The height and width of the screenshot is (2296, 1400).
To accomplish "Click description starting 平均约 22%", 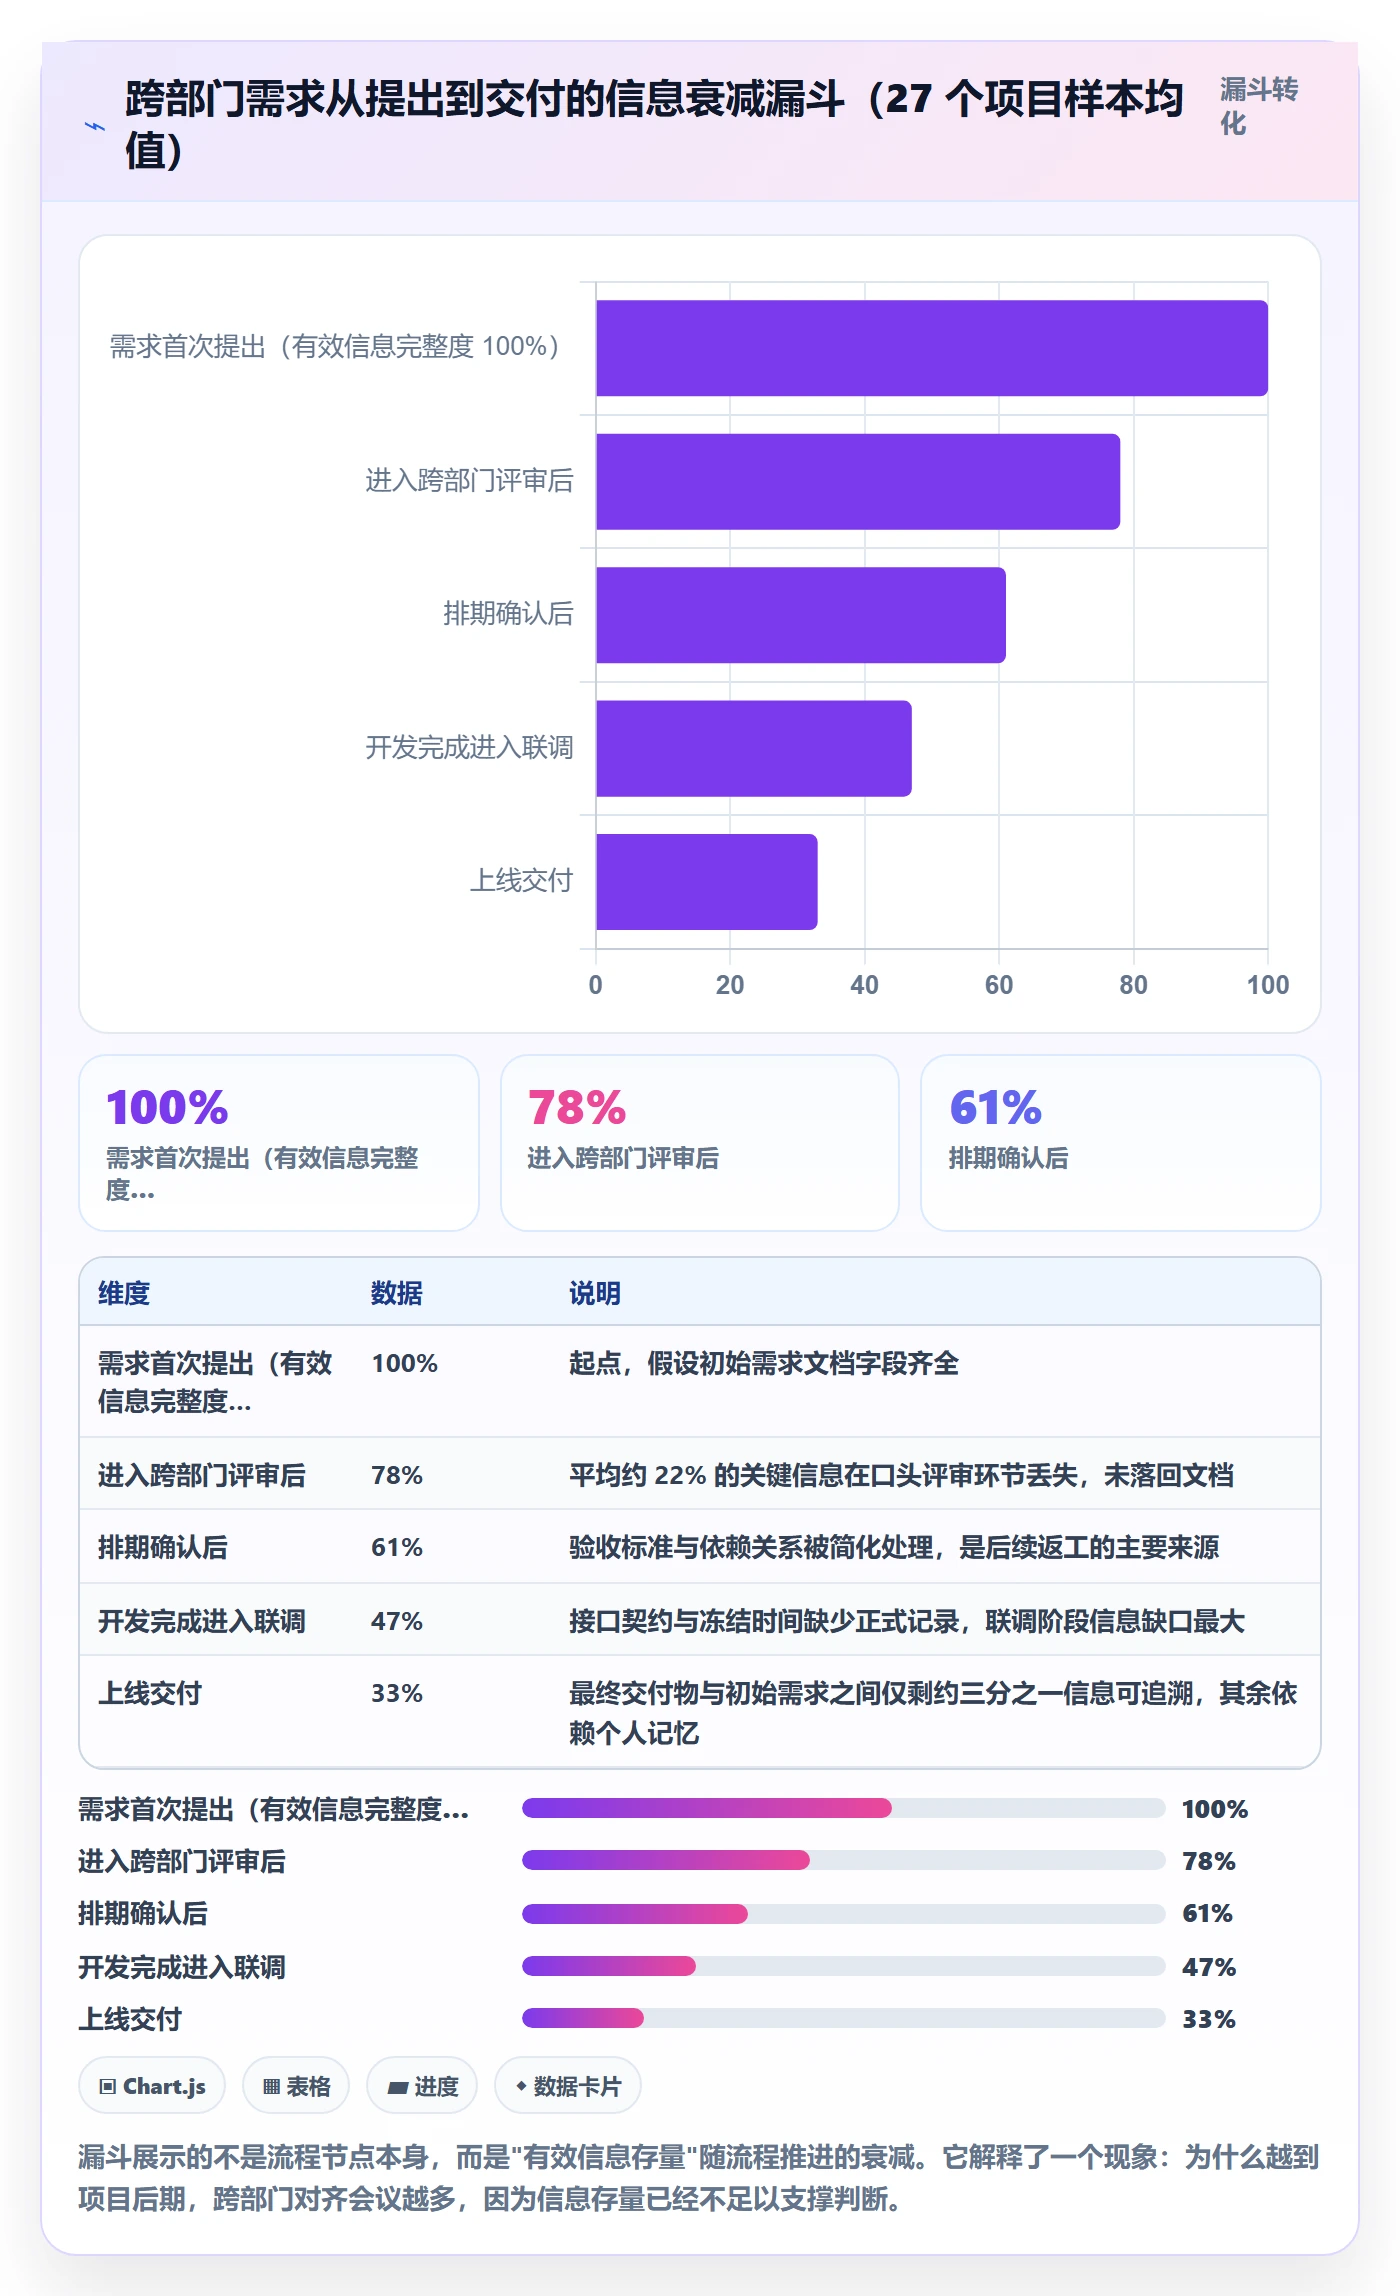I will (901, 1475).
